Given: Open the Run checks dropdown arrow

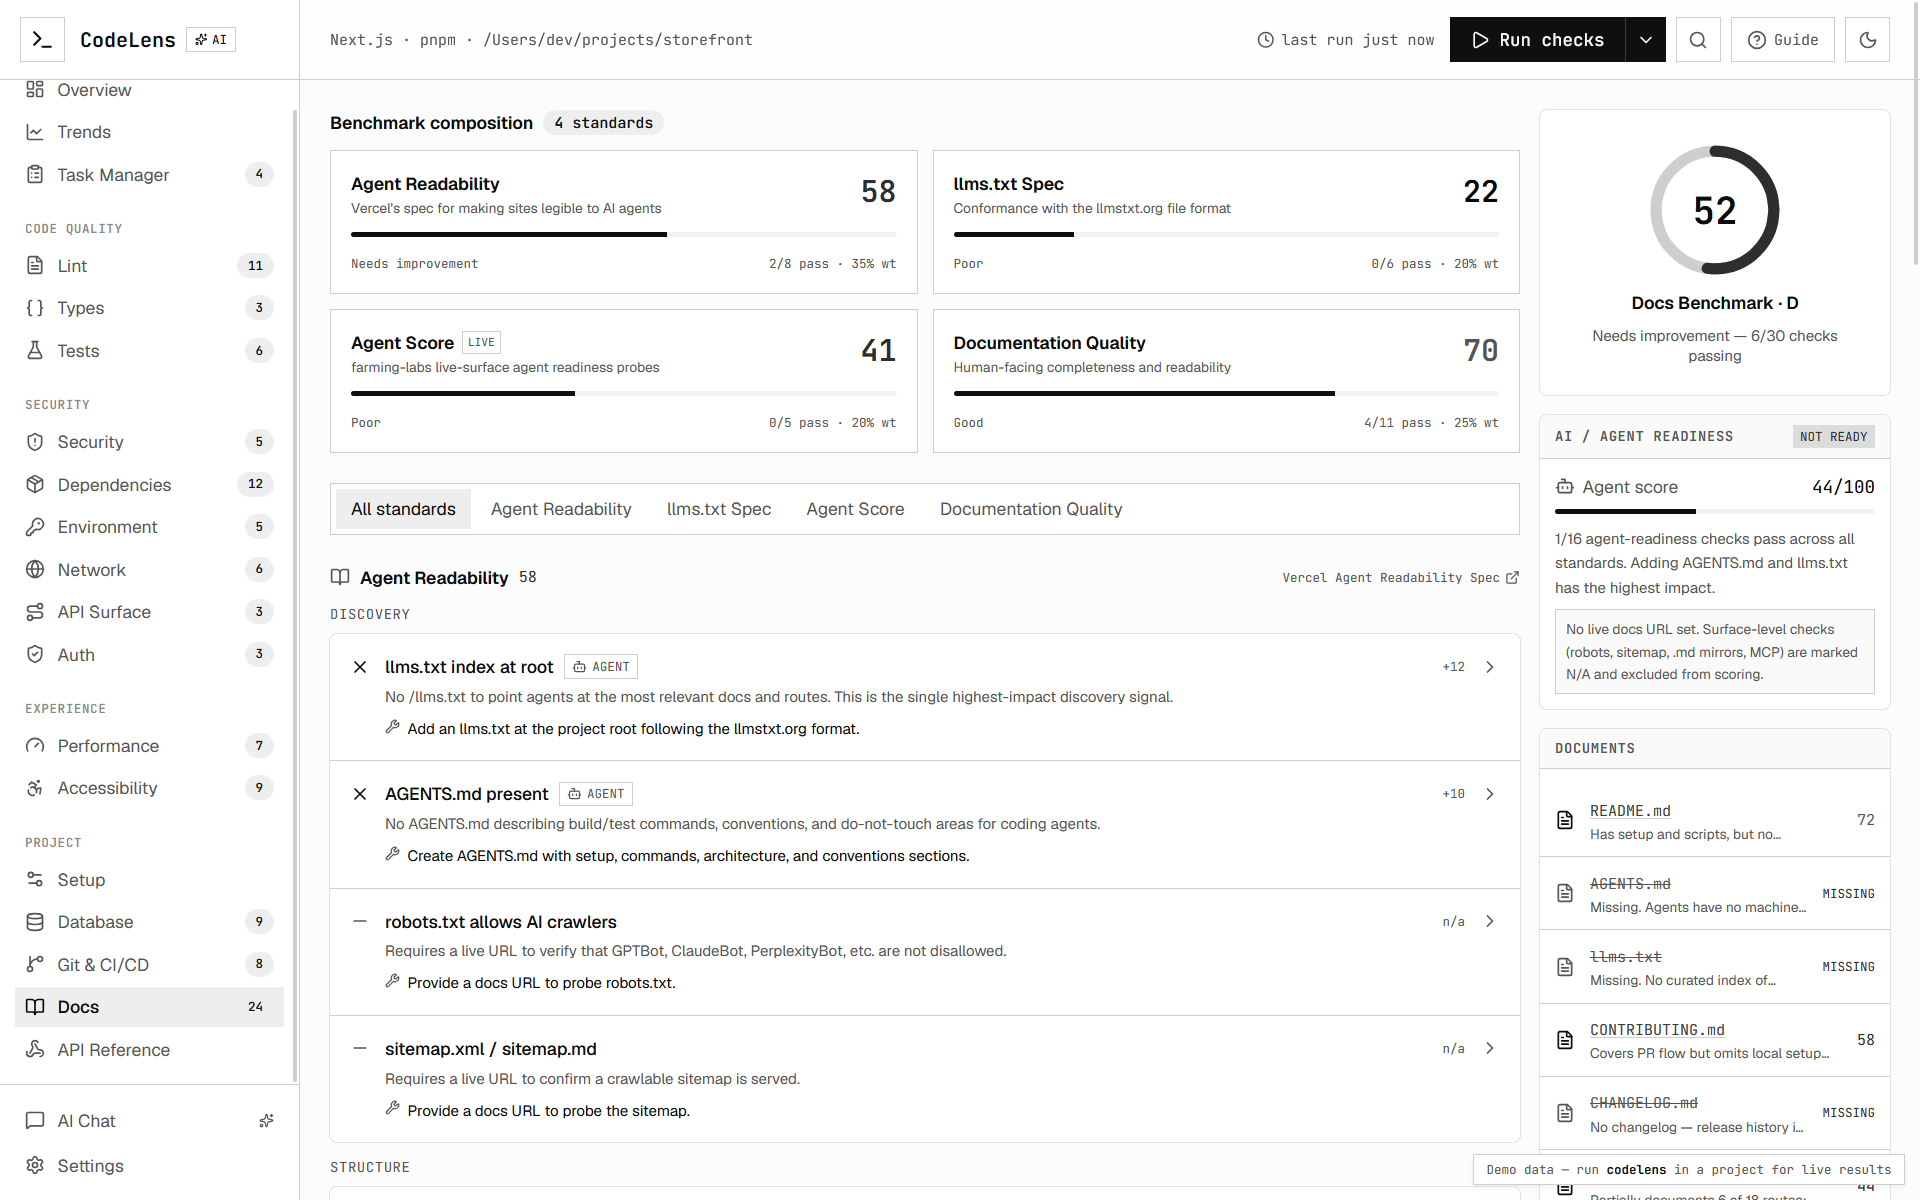Looking at the screenshot, I should click(1645, 40).
